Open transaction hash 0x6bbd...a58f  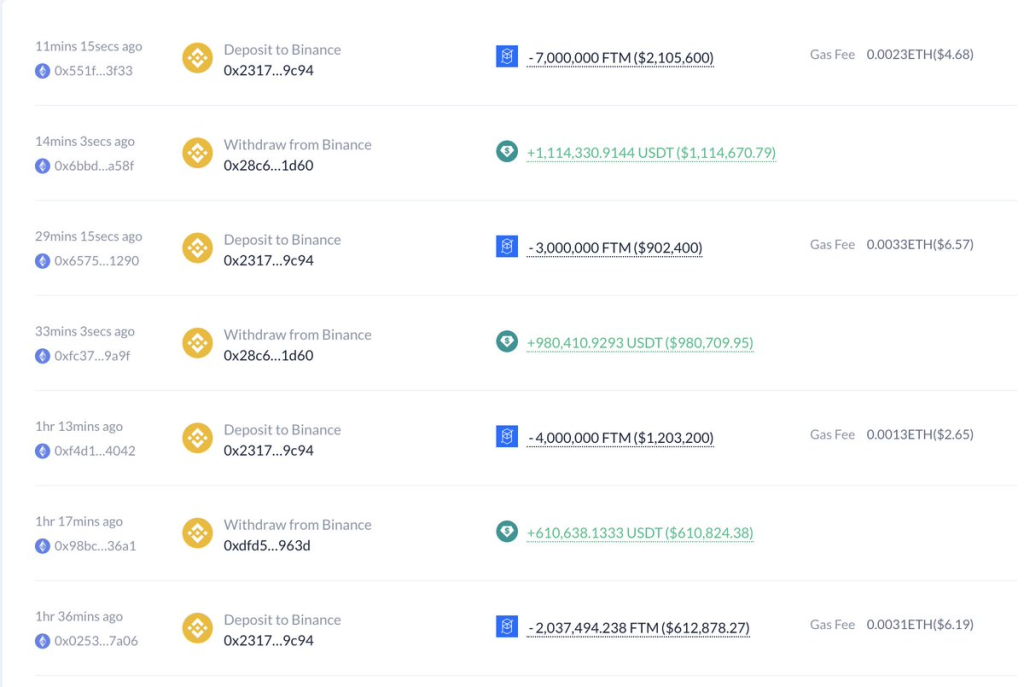[x=94, y=166]
